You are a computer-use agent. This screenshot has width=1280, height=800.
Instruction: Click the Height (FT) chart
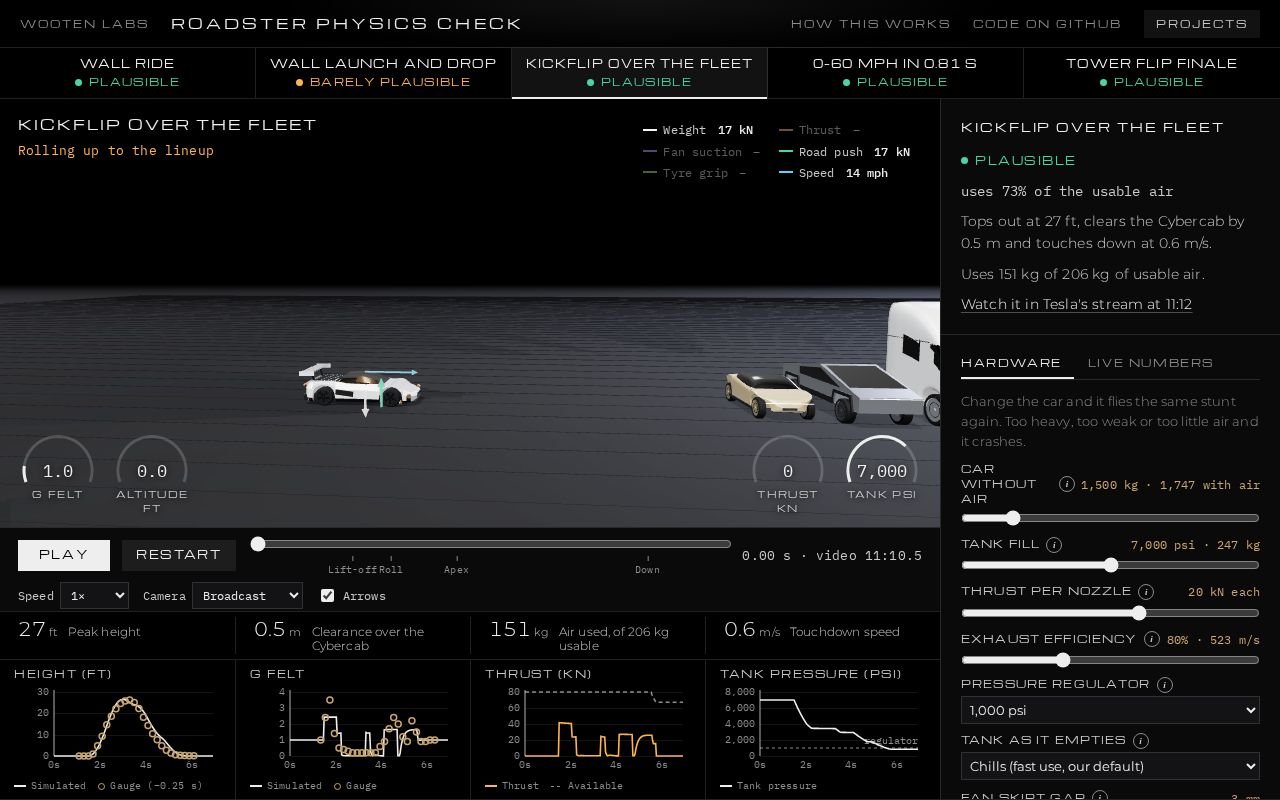tap(117, 730)
